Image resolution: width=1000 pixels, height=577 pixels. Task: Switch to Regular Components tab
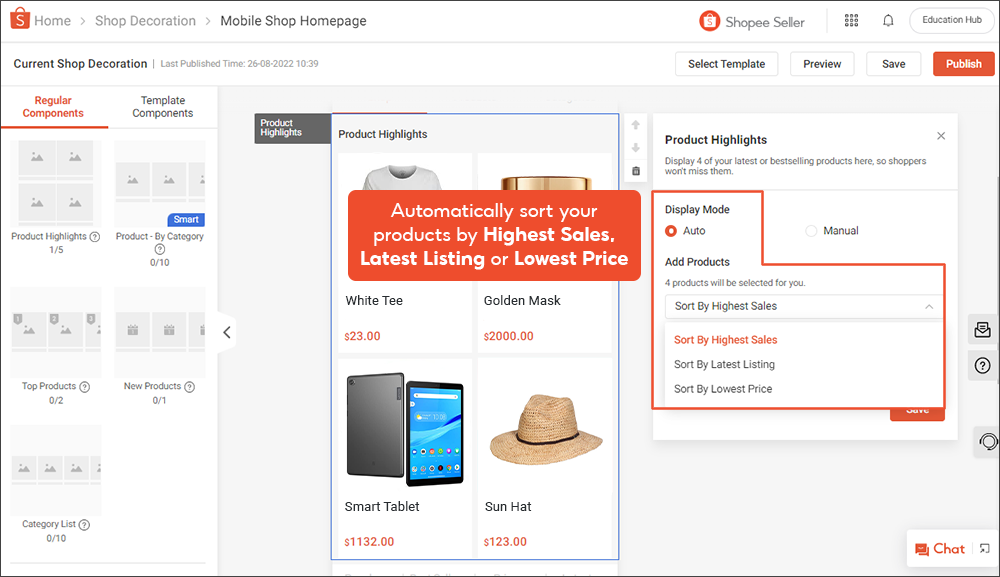coord(53,107)
